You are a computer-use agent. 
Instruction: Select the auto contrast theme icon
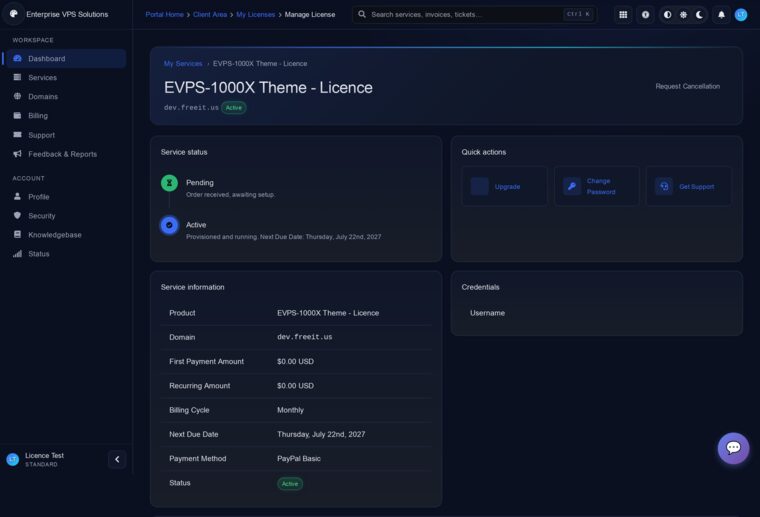click(667, 15)
